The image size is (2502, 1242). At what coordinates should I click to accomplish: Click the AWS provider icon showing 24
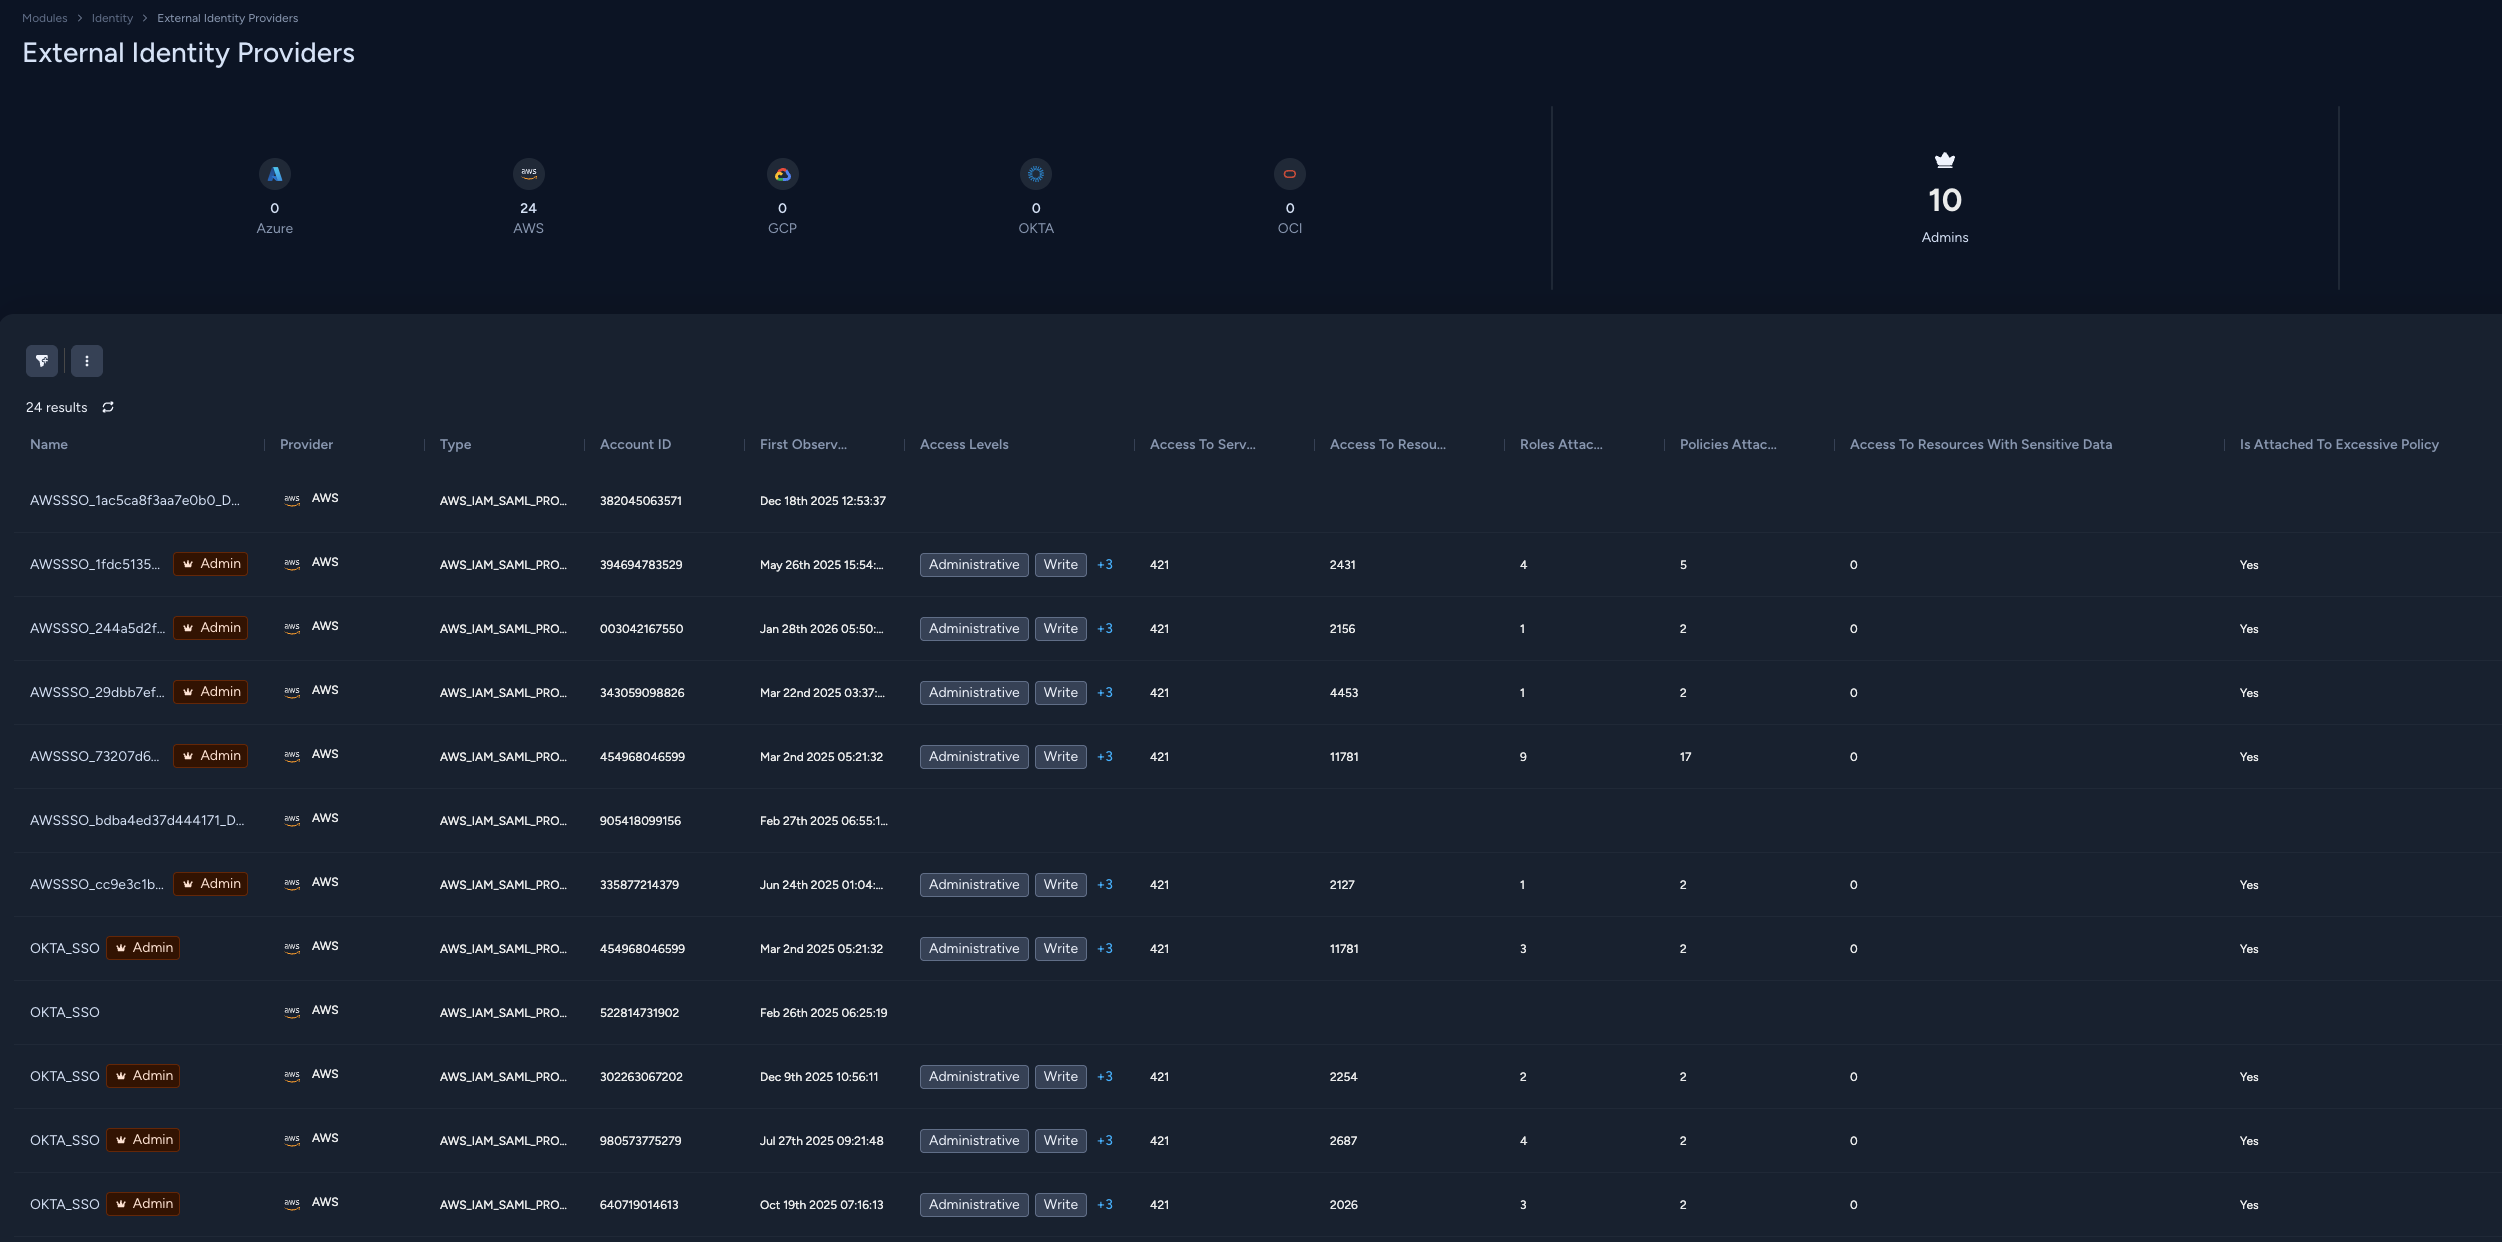[529, 173]
